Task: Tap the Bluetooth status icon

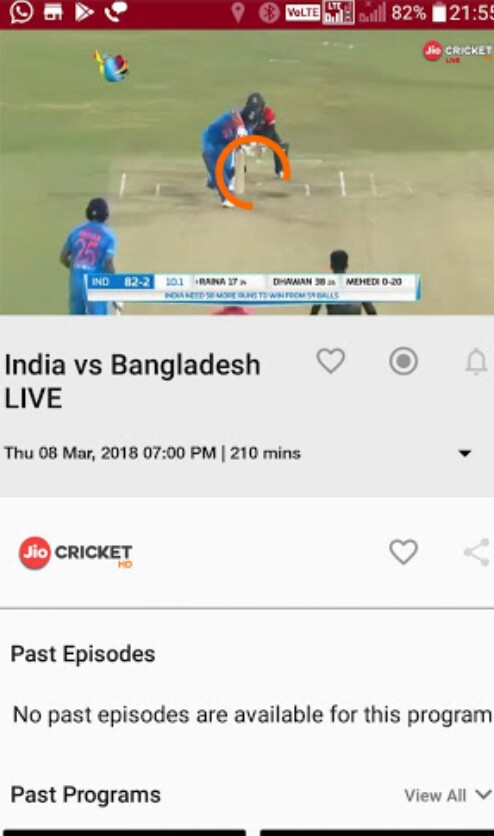Action: point(269,13)
